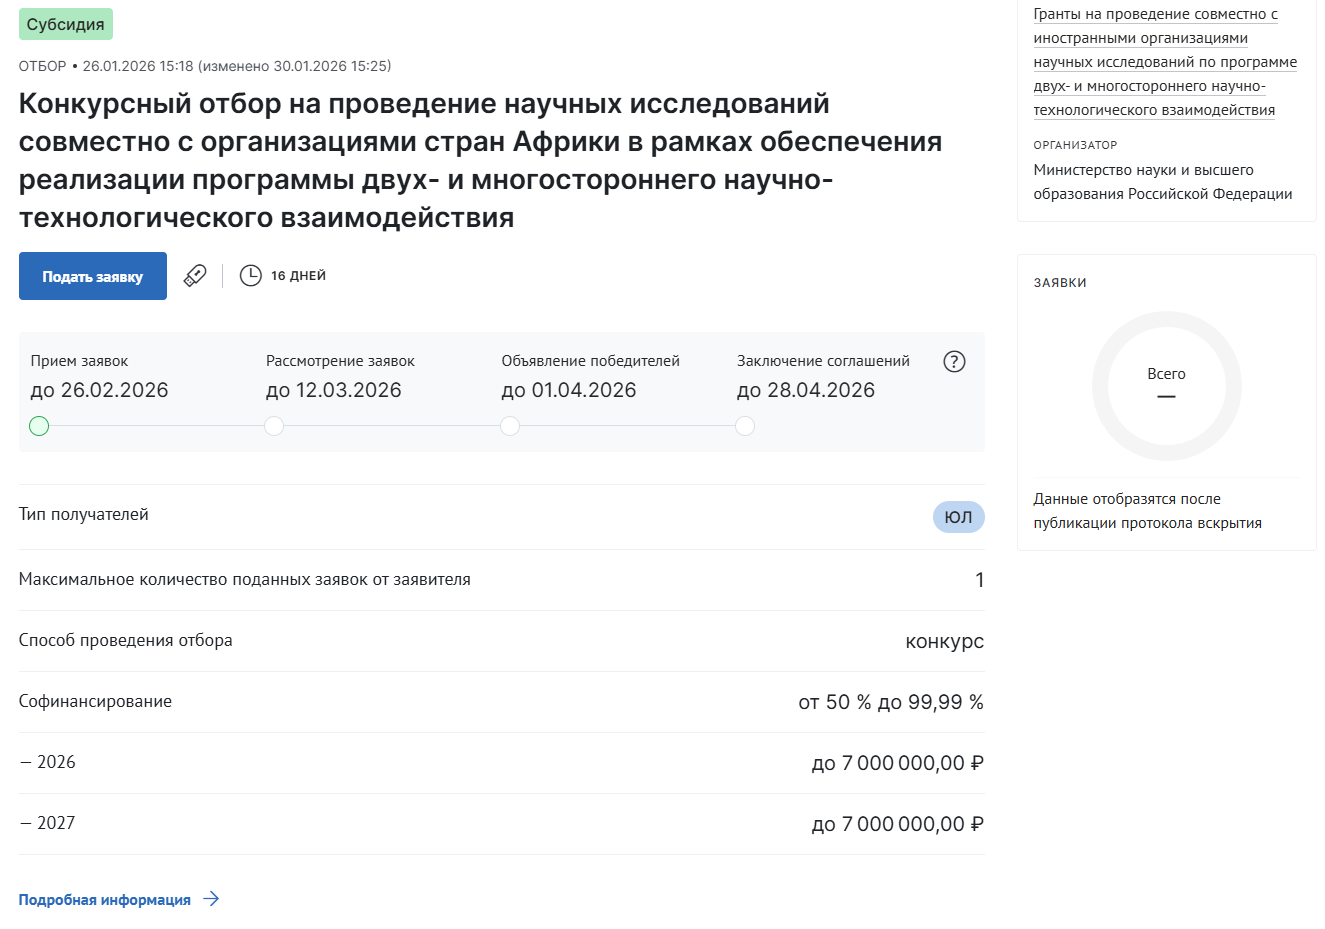The image size is (1325, 929).
Task: Click the 16 ДНЕЙ remaining time label
Action: click(x=298, y=276)
